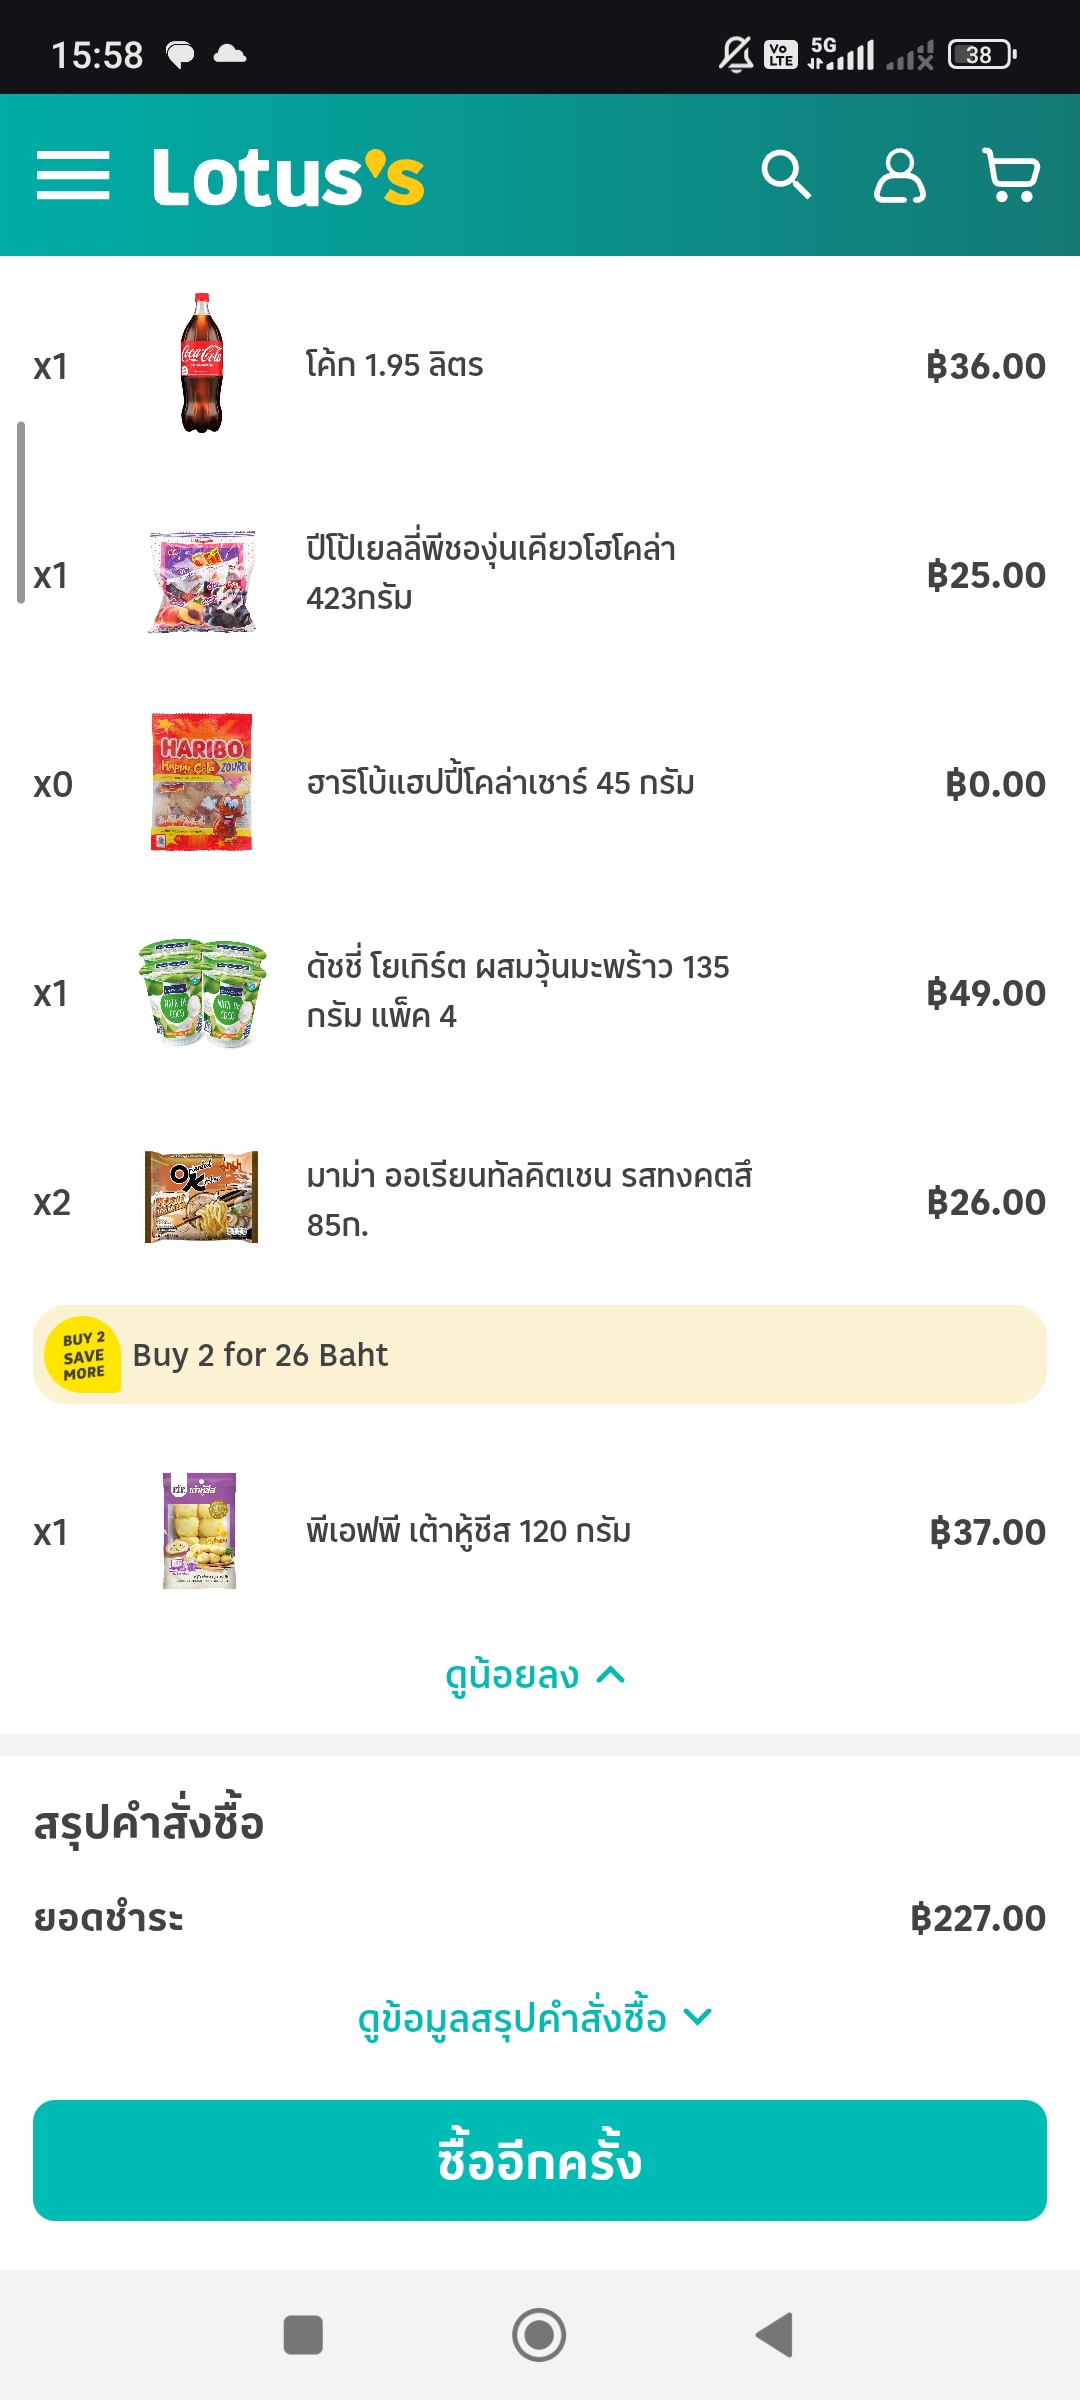Collapse item list with ดูน้อยลง
Viewport: 1080px width, 2400px height.
pyautogui.click(x=536, y=1675)
